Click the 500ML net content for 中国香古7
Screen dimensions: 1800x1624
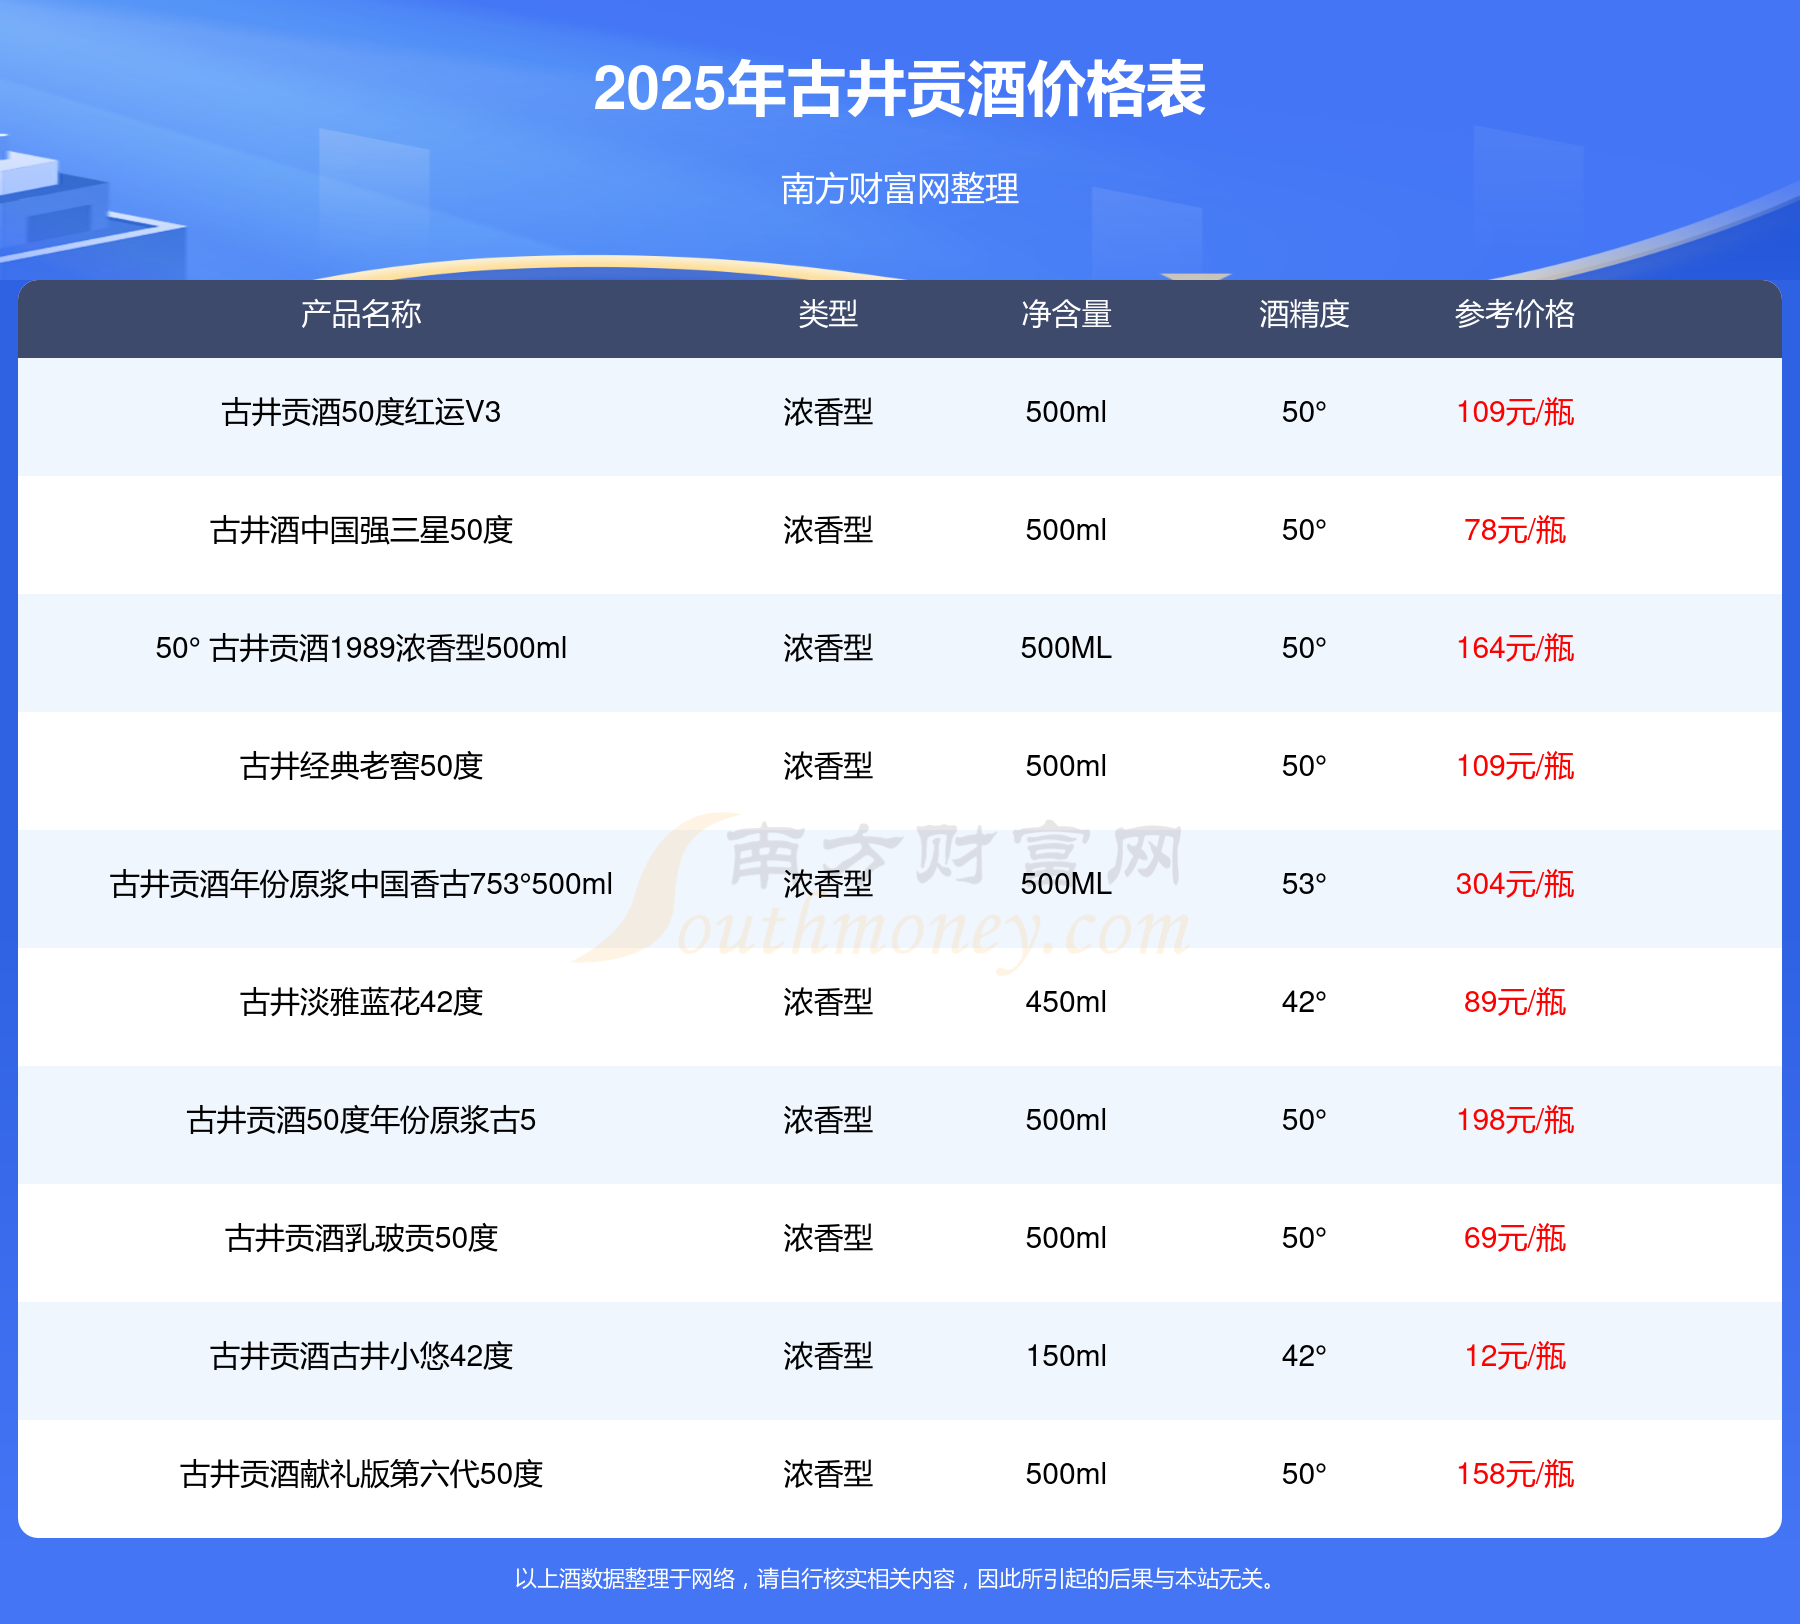tap(1066, 884)
